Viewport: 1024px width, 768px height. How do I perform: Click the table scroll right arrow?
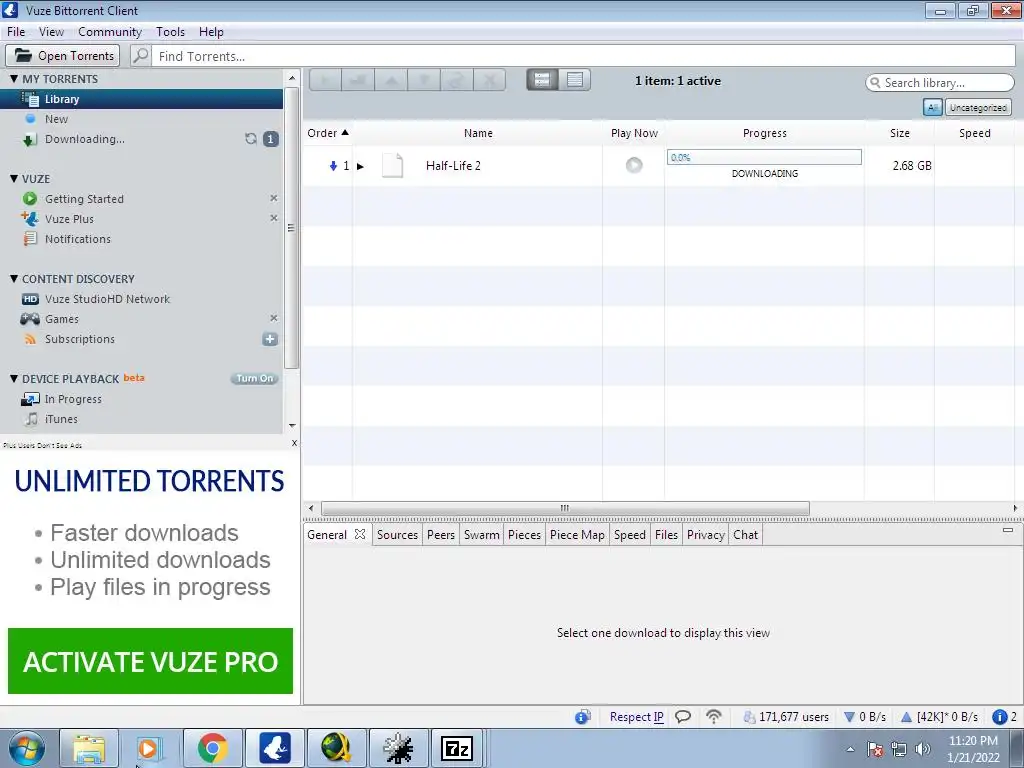[x=1015, y=508]
